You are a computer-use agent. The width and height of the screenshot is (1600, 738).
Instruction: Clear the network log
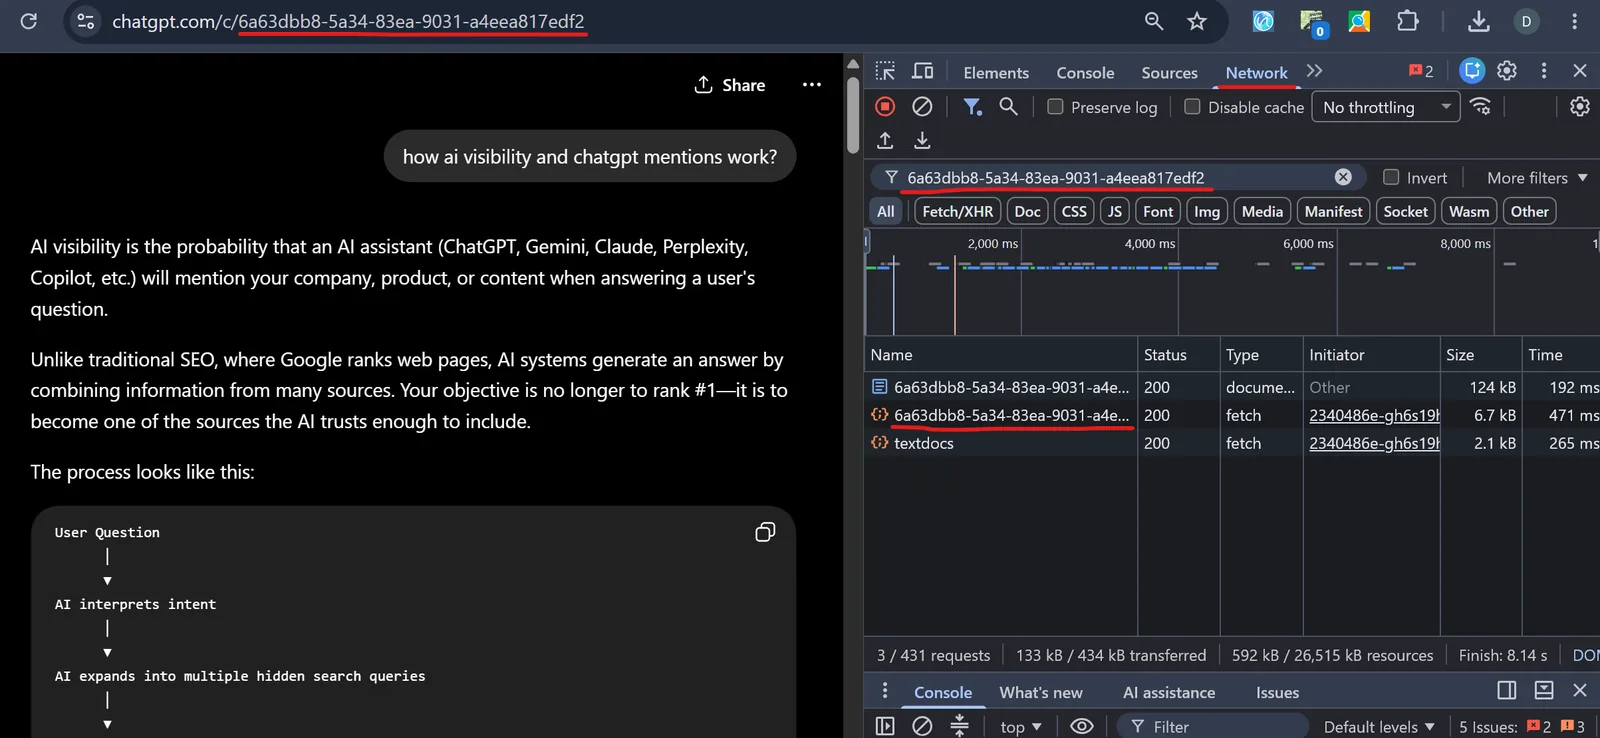pos(922,106)
